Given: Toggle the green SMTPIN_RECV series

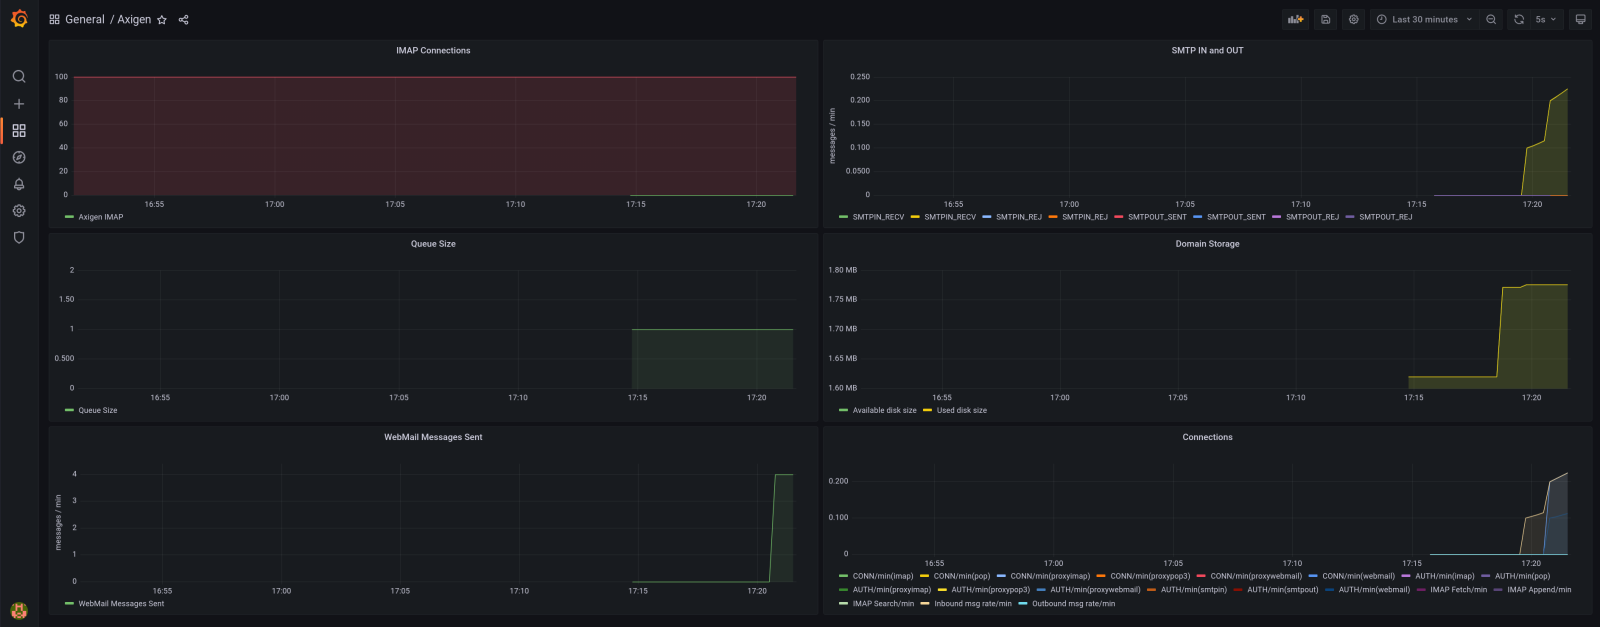Looking at the screenshot, I should point(878,217).
